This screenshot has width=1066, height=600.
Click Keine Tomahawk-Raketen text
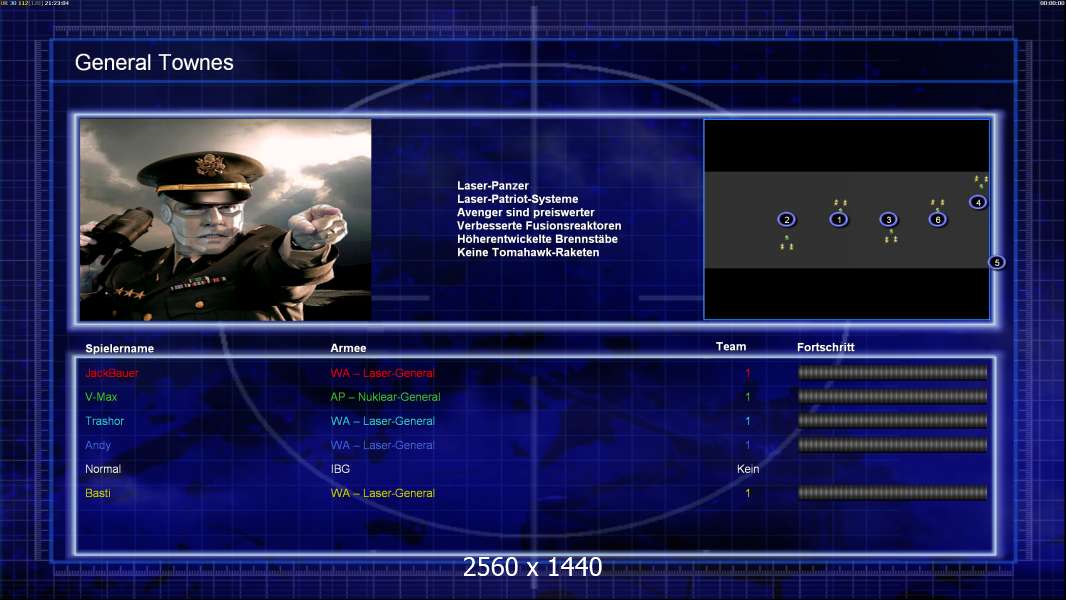[x=528, y=252]
